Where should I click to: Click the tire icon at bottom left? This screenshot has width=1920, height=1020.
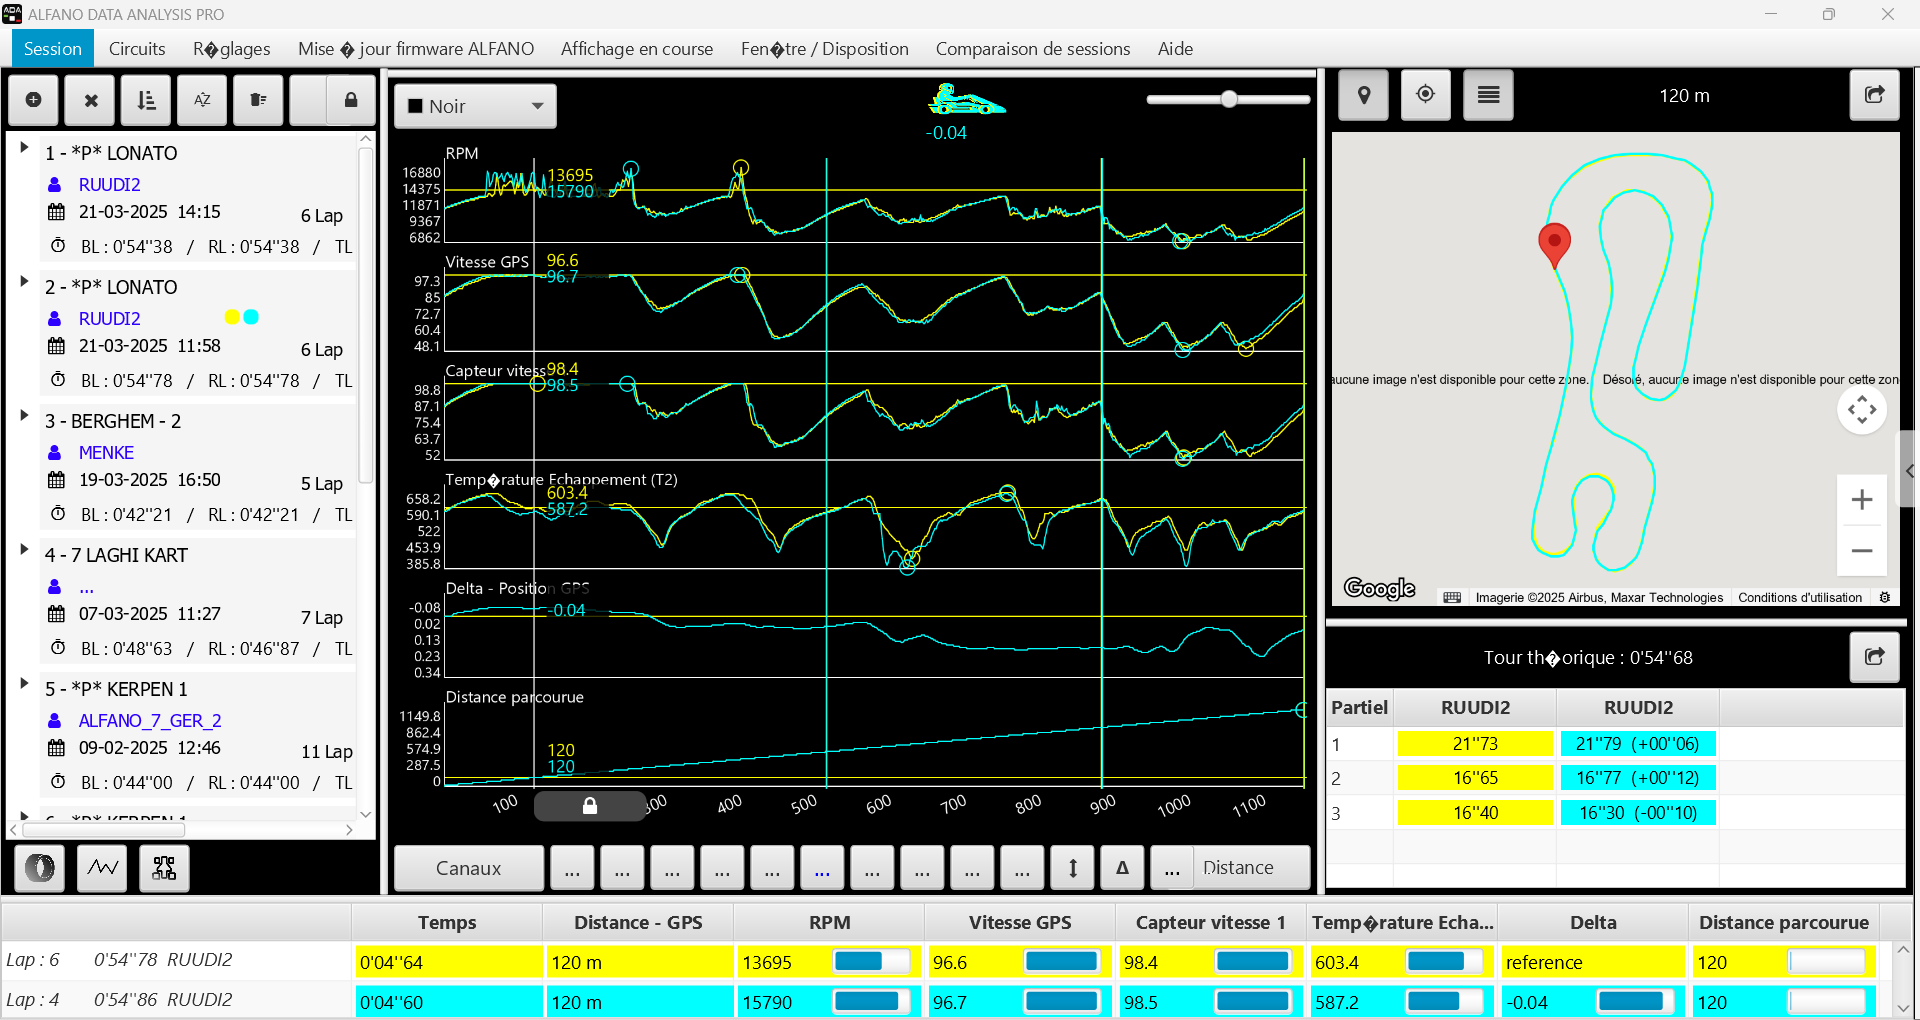(x=40, y=868)
